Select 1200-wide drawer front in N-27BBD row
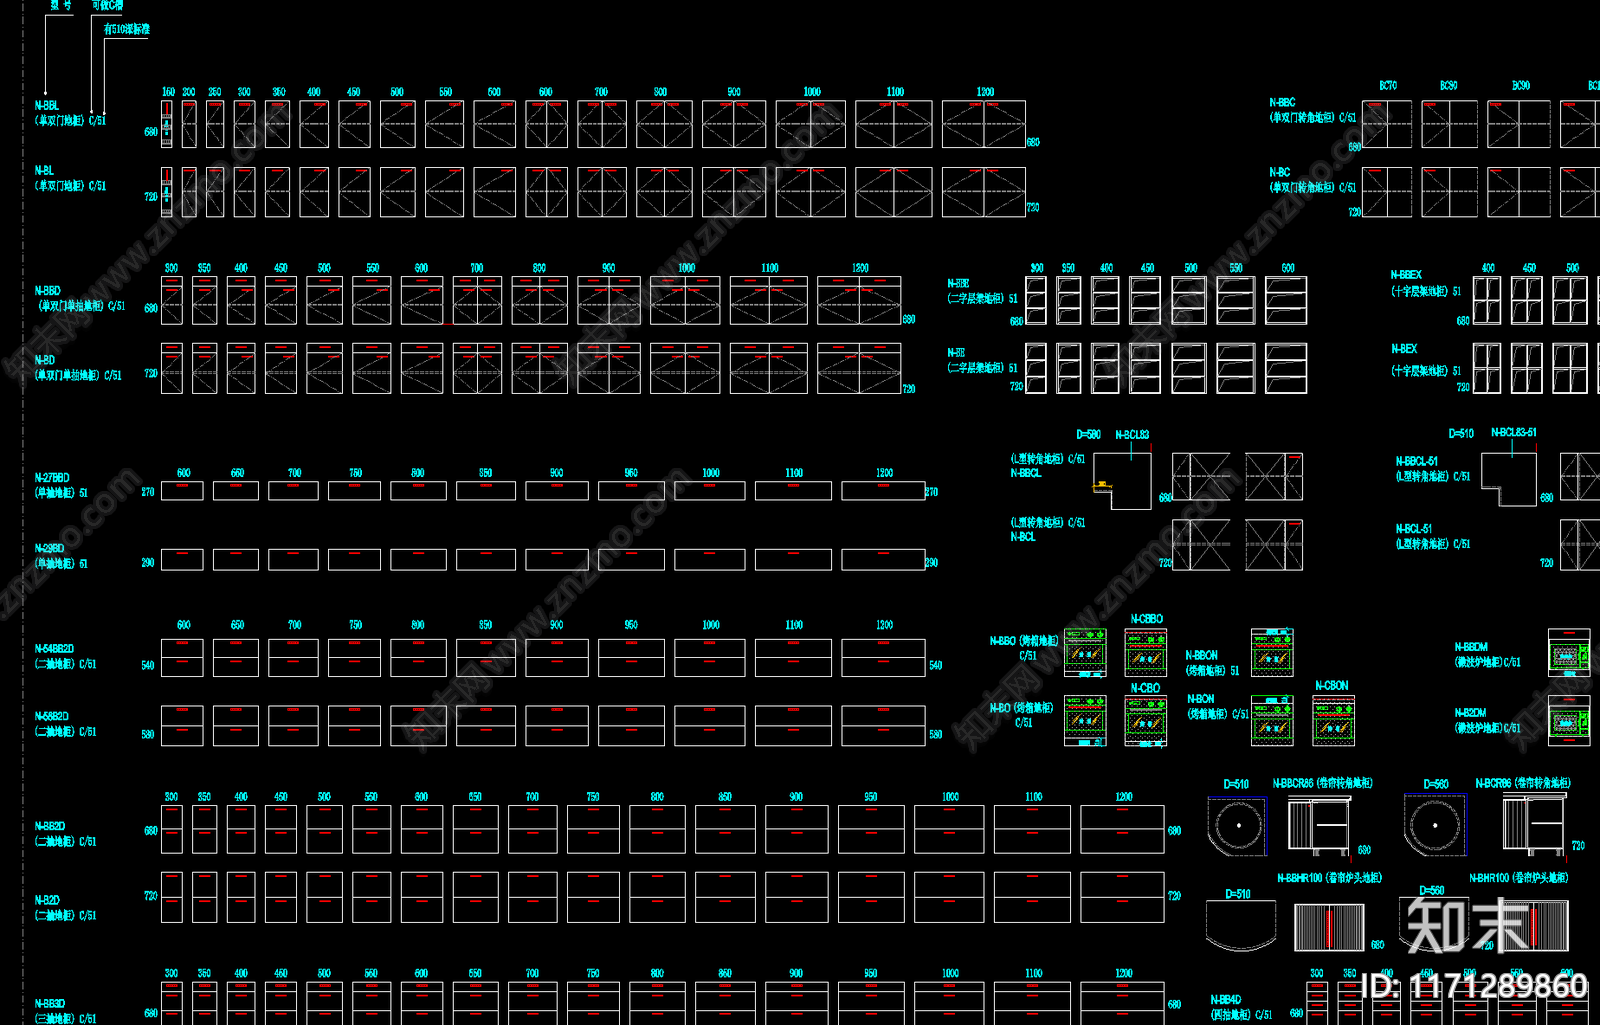This screenshot has width=1600, height=1025. click(883, 491)
